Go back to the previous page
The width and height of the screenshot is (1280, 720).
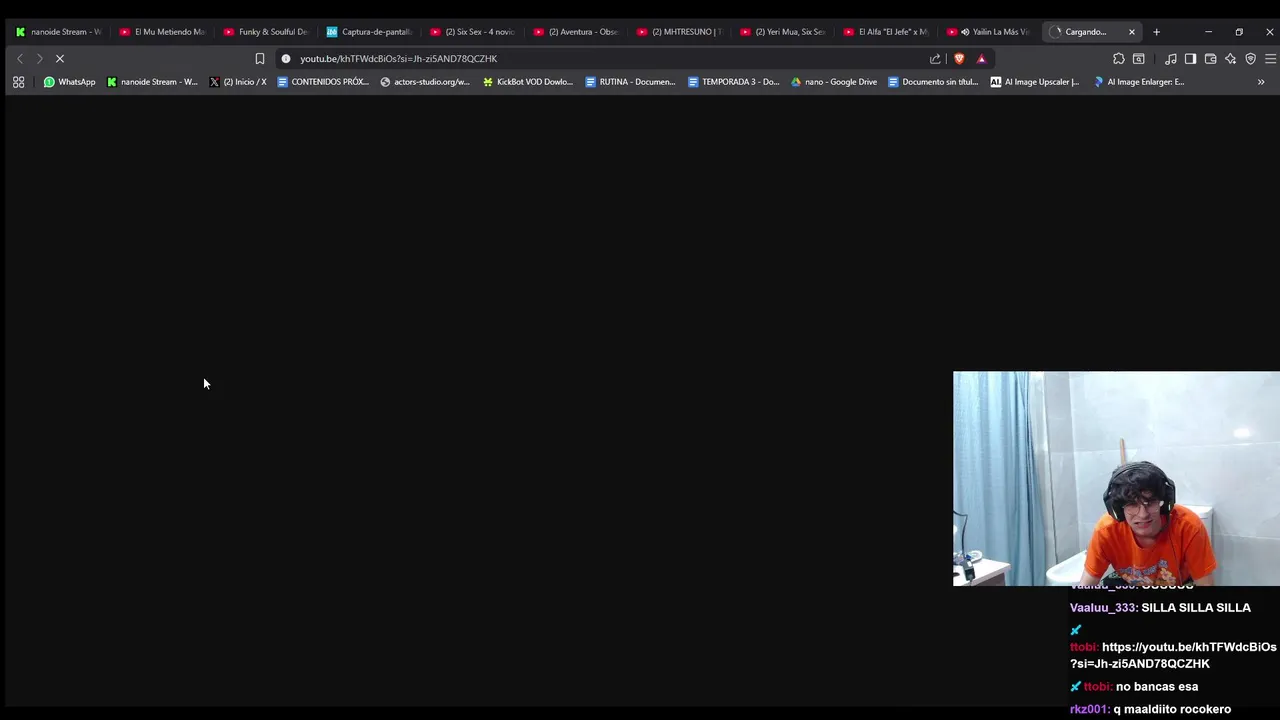click(20, 59)
